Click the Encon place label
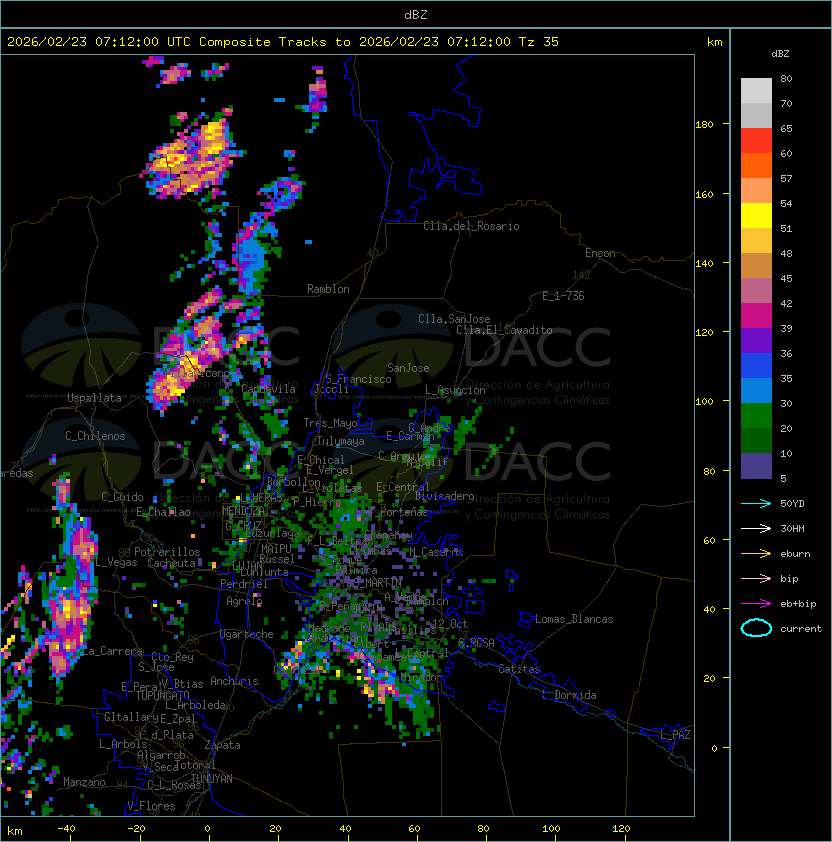The height and width of the screenshot is (842, 832). click(600, 253)
